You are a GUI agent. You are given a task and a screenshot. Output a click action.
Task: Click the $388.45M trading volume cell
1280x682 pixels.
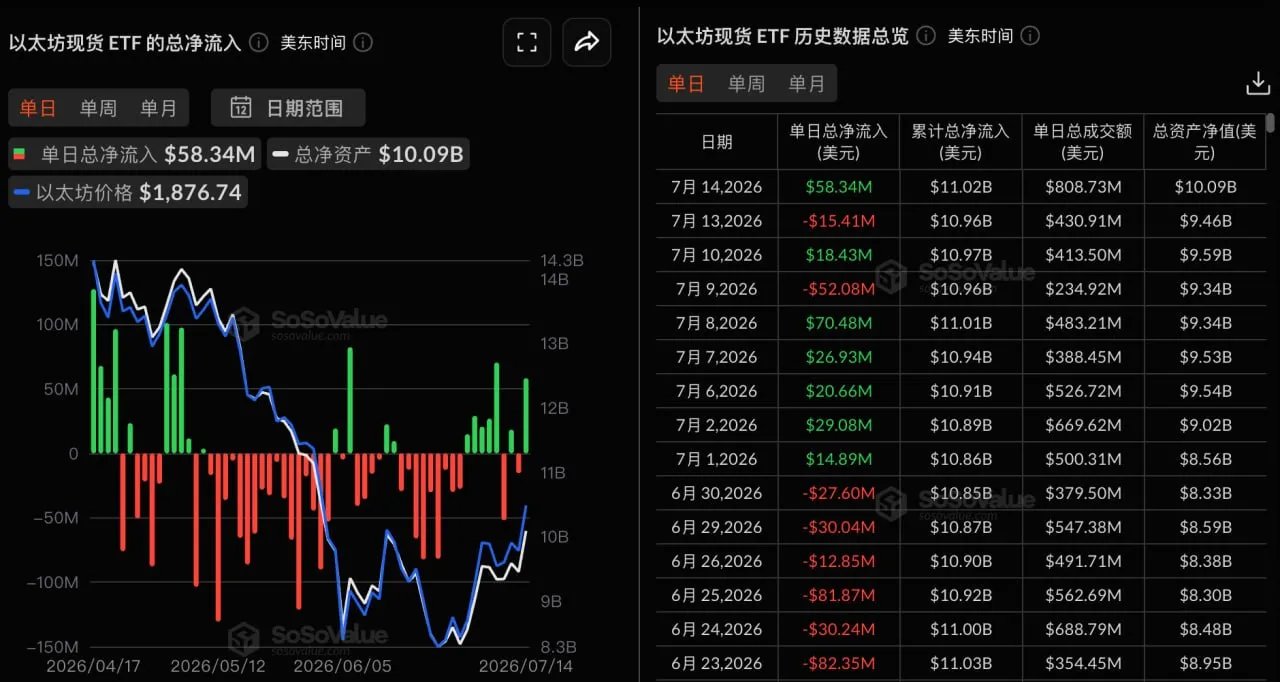click(1082, 357)
